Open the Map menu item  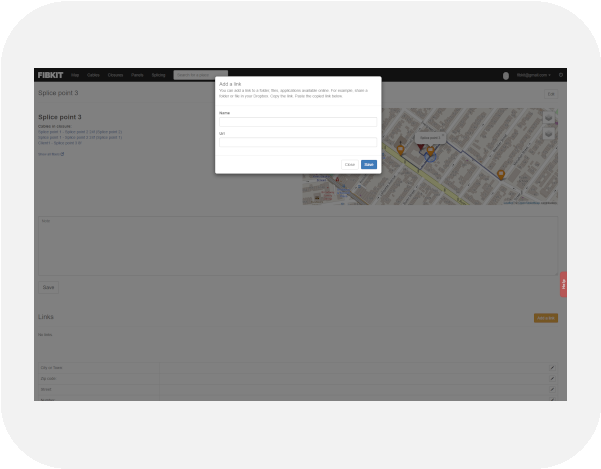(75, 75)
